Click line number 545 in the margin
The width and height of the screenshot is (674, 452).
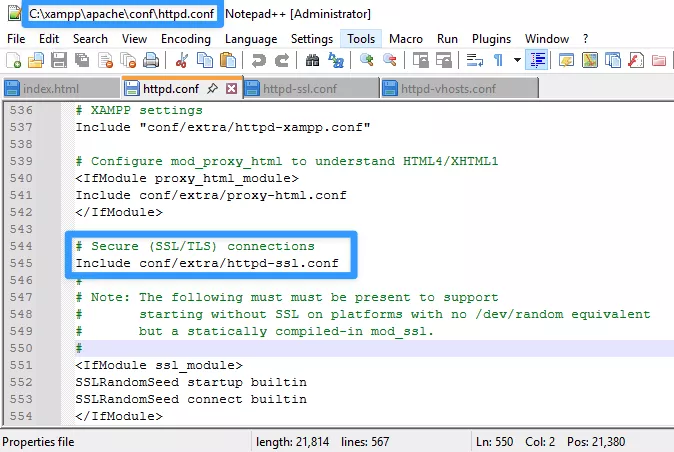[x=21, y=263]
